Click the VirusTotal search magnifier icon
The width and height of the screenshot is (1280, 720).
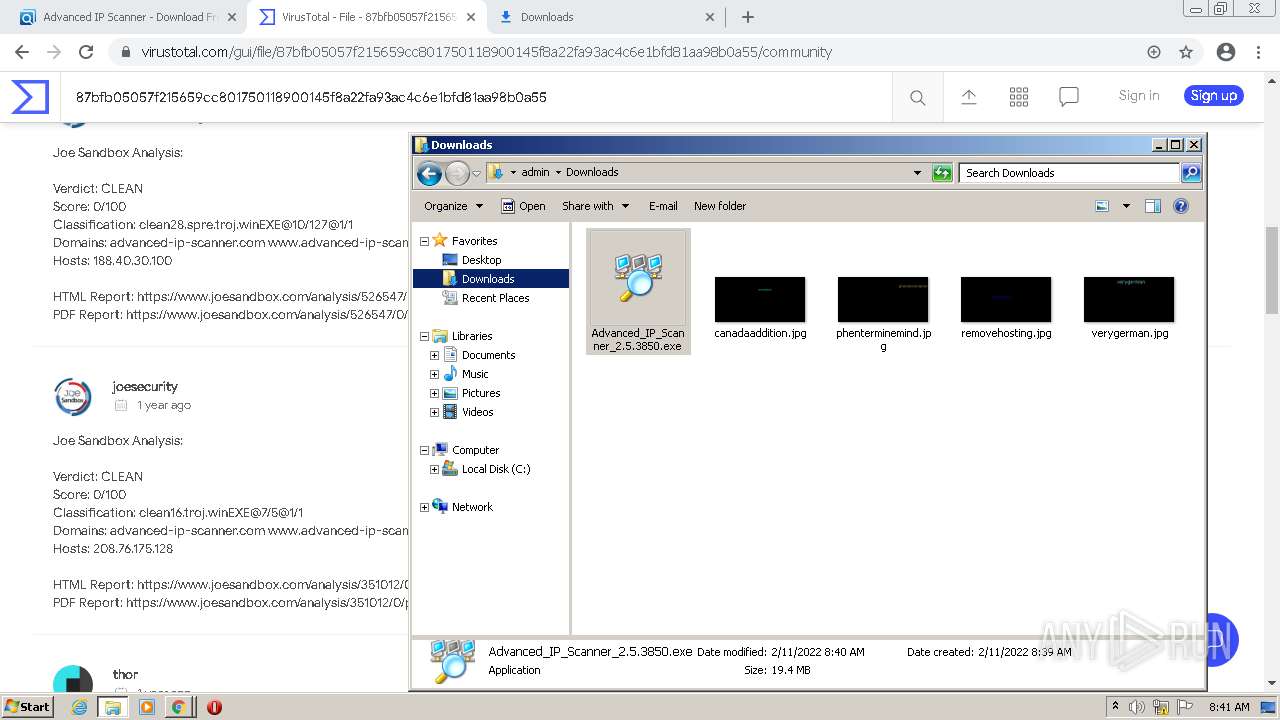click(x=917, y=97)
